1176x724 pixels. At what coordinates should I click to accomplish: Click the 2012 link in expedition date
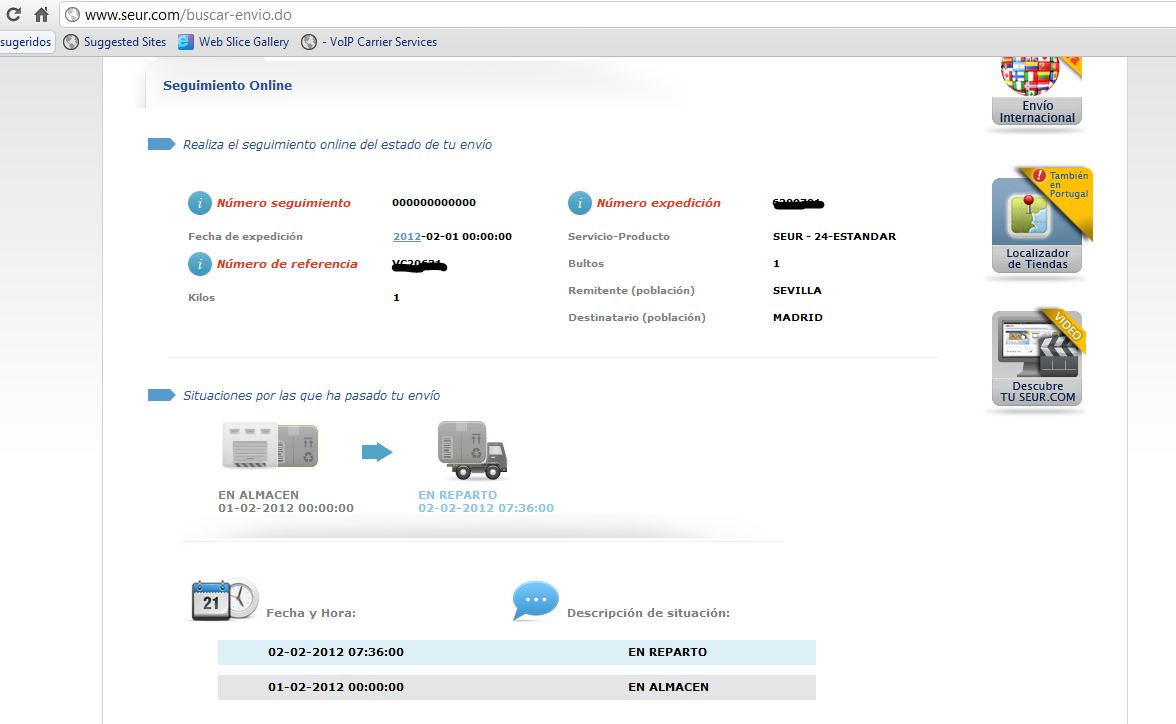pyautogui.click(x=406, y=237)
